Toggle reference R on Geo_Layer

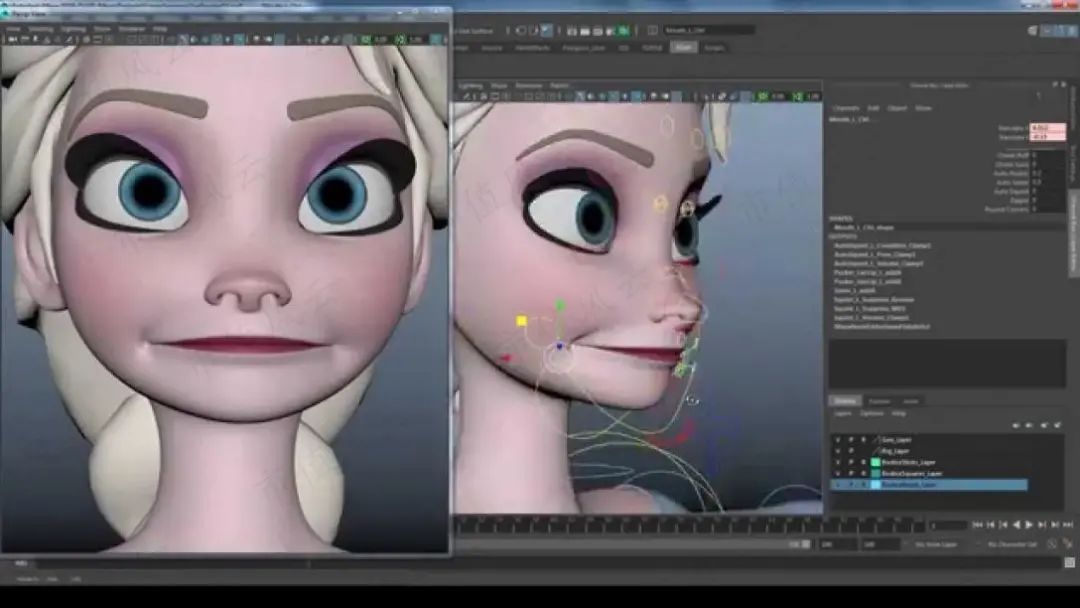[863, 439]
